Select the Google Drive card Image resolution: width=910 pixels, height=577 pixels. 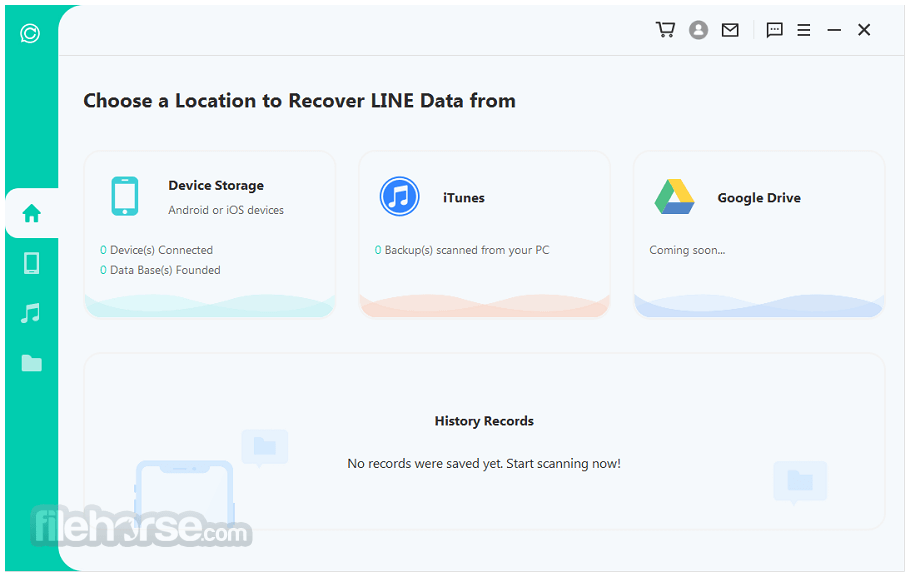(x=759, y=235)
